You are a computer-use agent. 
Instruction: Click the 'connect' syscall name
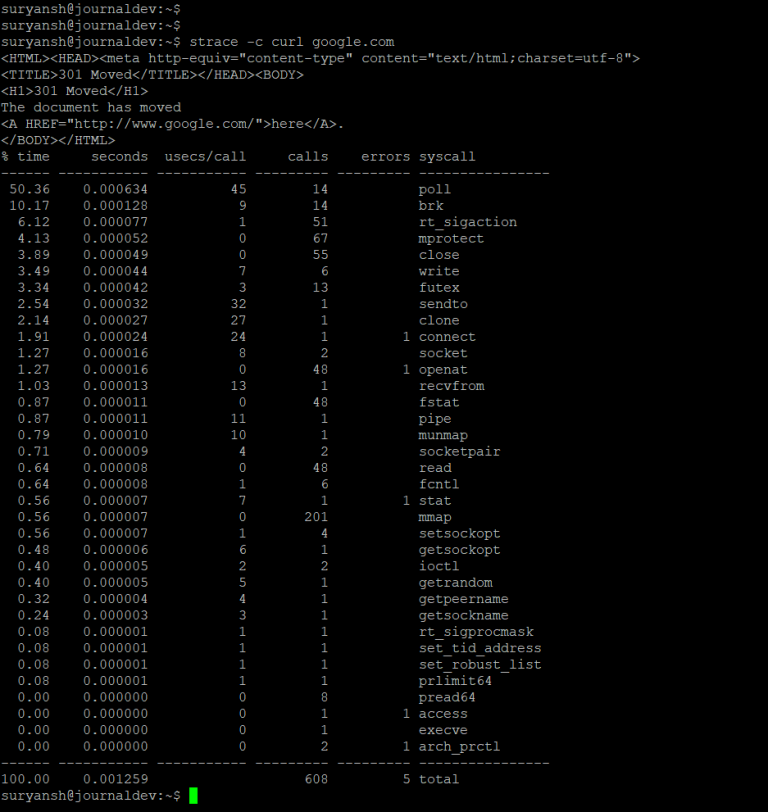pos(447,337)
